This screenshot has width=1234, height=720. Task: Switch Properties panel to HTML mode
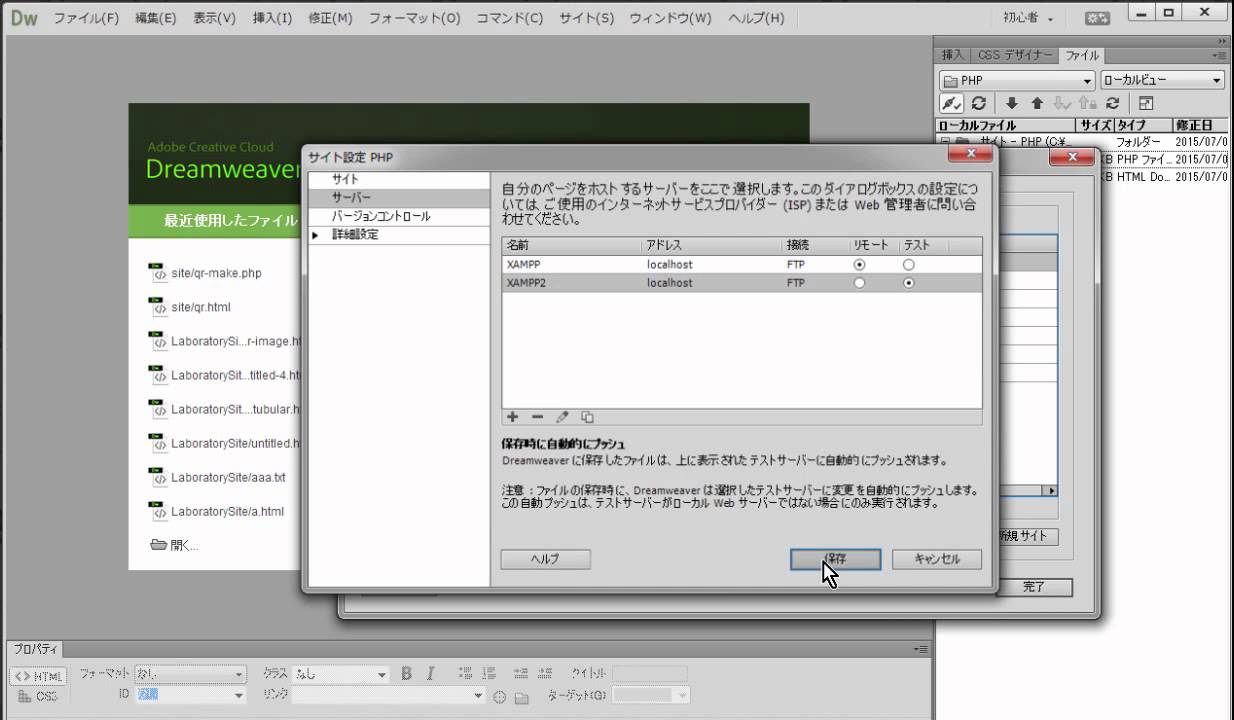click(39, 676)
